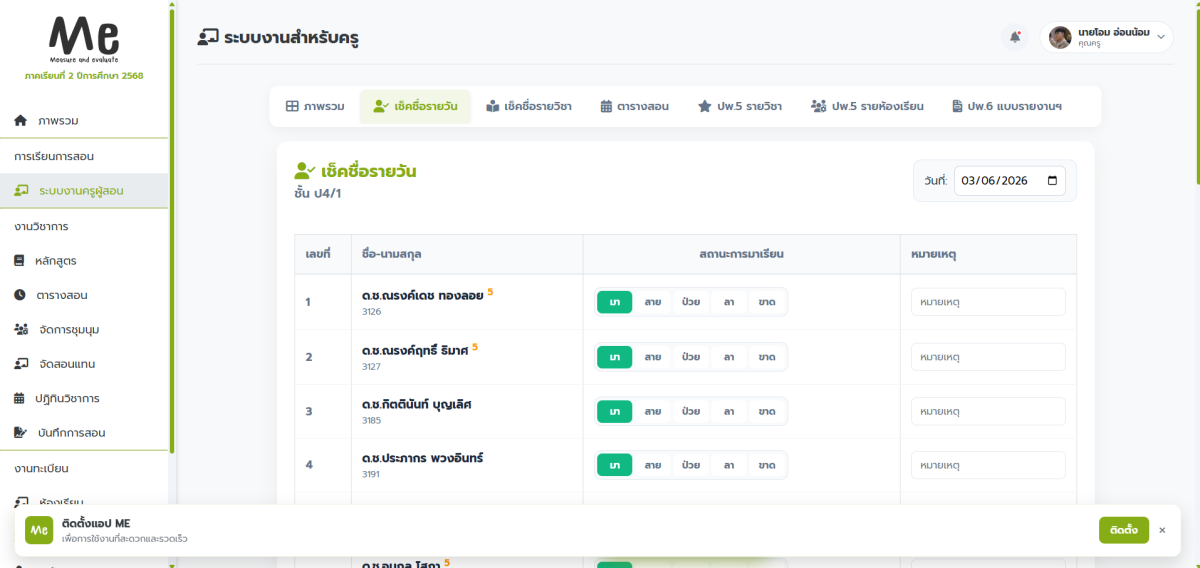Image resolution: width=1200 pixels, height=568 pixels.
Task: Click remark field for ณรงค์เดช ทองลอย
Action: (x=988, y=302)
